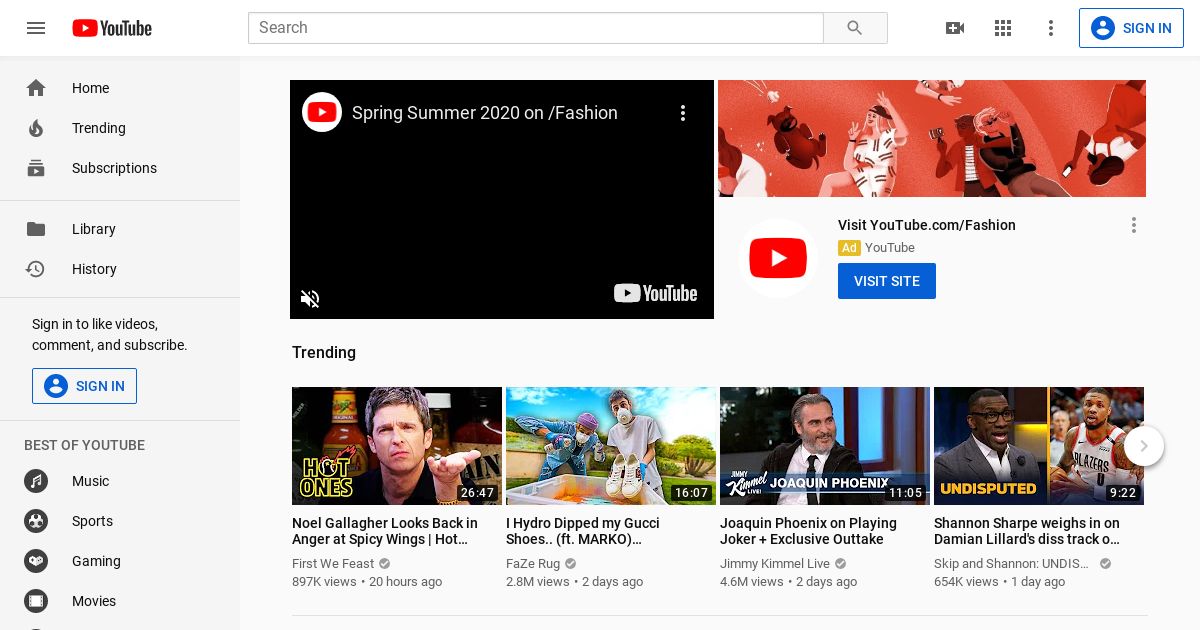The width and height of the screenshot is (1200, 630).
Task: Click round YouTube logo beside ad
Action: click(778, 258)
